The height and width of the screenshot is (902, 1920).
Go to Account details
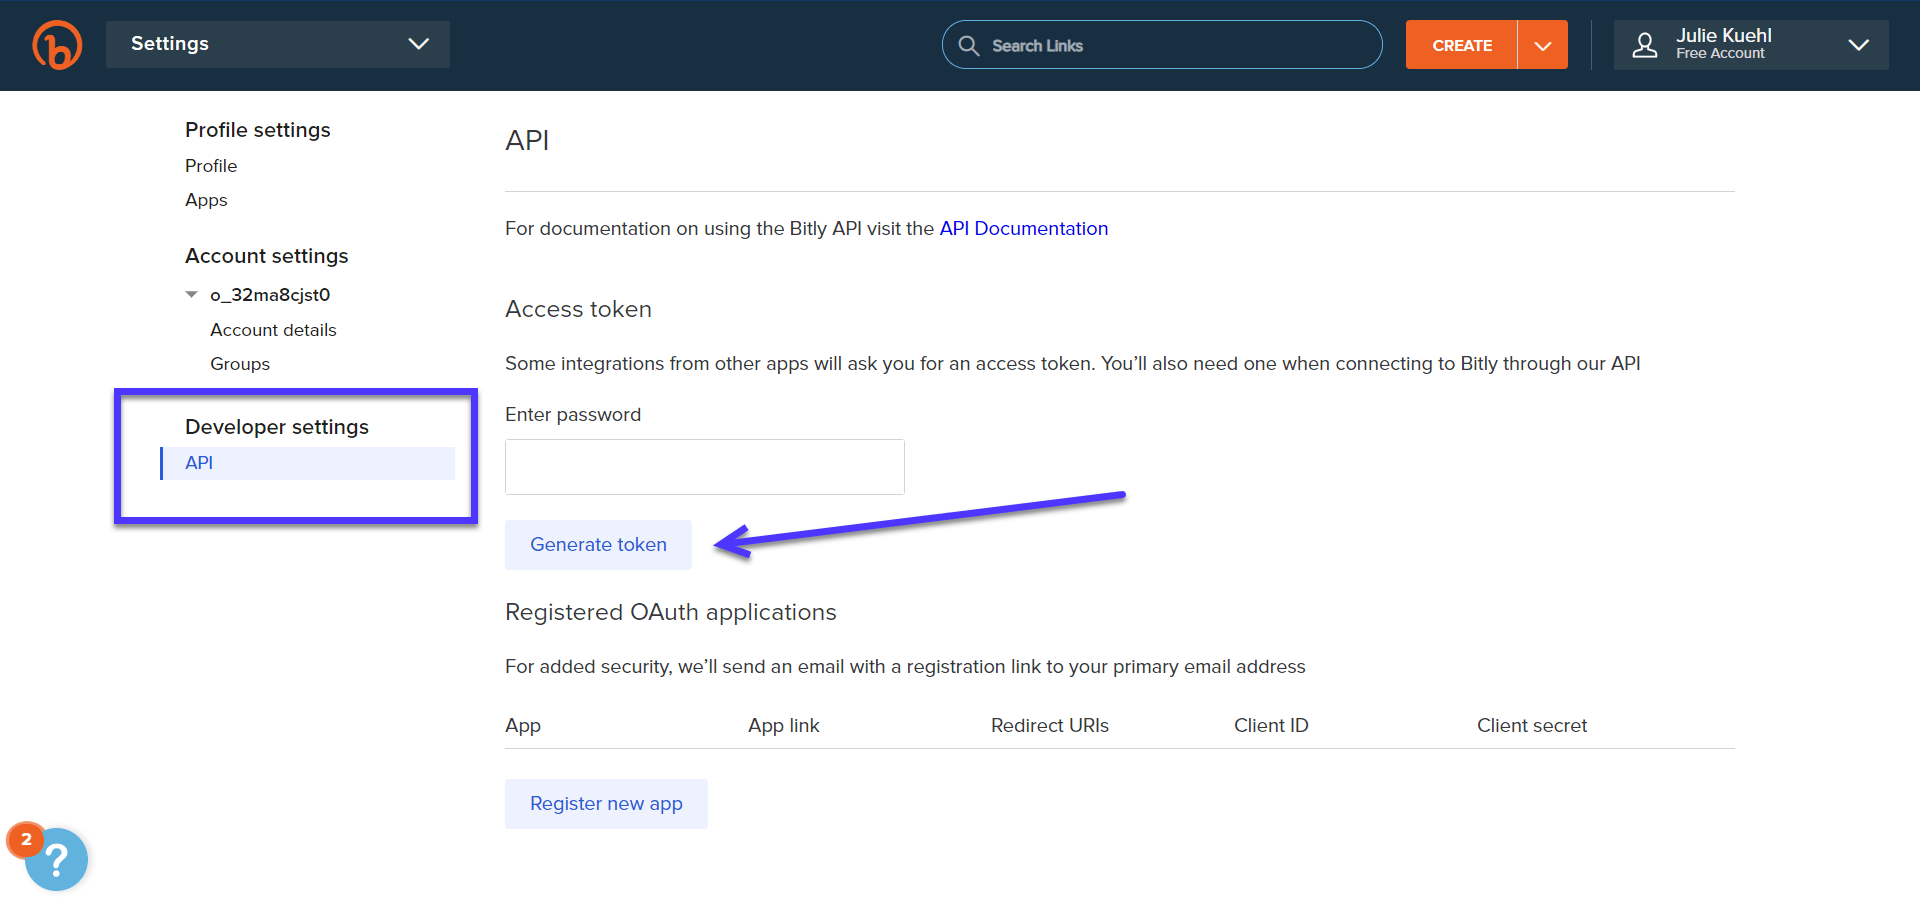273,329
